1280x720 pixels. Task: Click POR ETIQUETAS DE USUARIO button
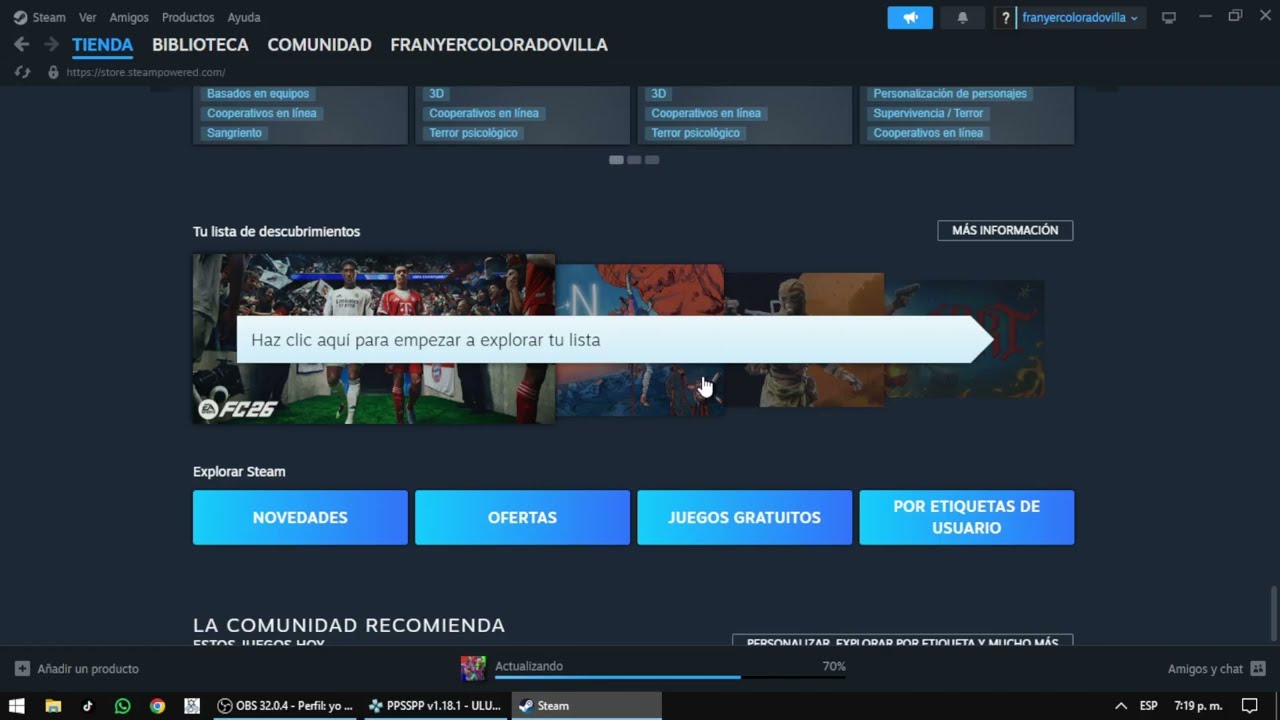pos(966,517)
